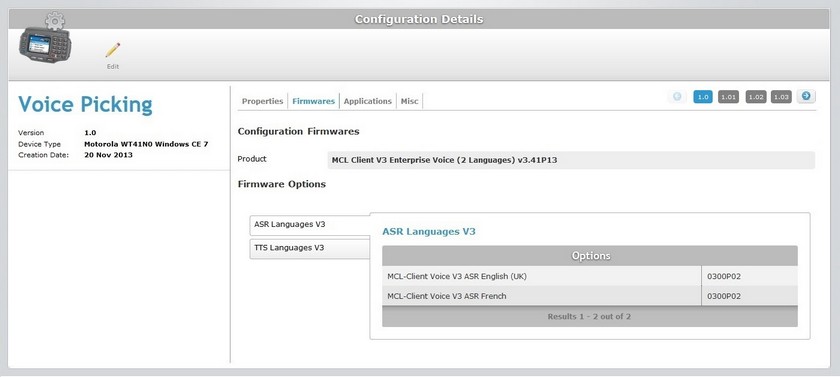Open the Misc tab
The height and width of the screenshot is (377, 840).
(x=410, y=101)
